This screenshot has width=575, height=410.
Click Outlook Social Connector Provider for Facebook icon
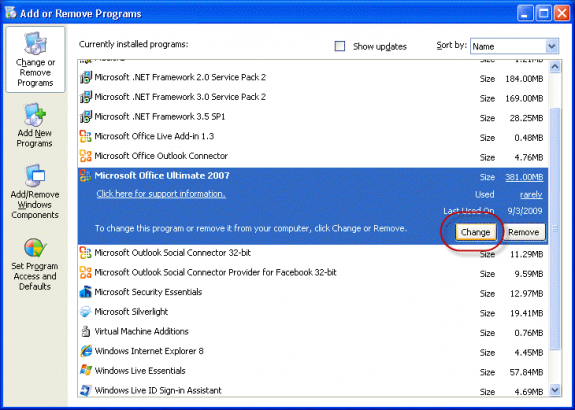pyautogui.click(x=86, y=272)
